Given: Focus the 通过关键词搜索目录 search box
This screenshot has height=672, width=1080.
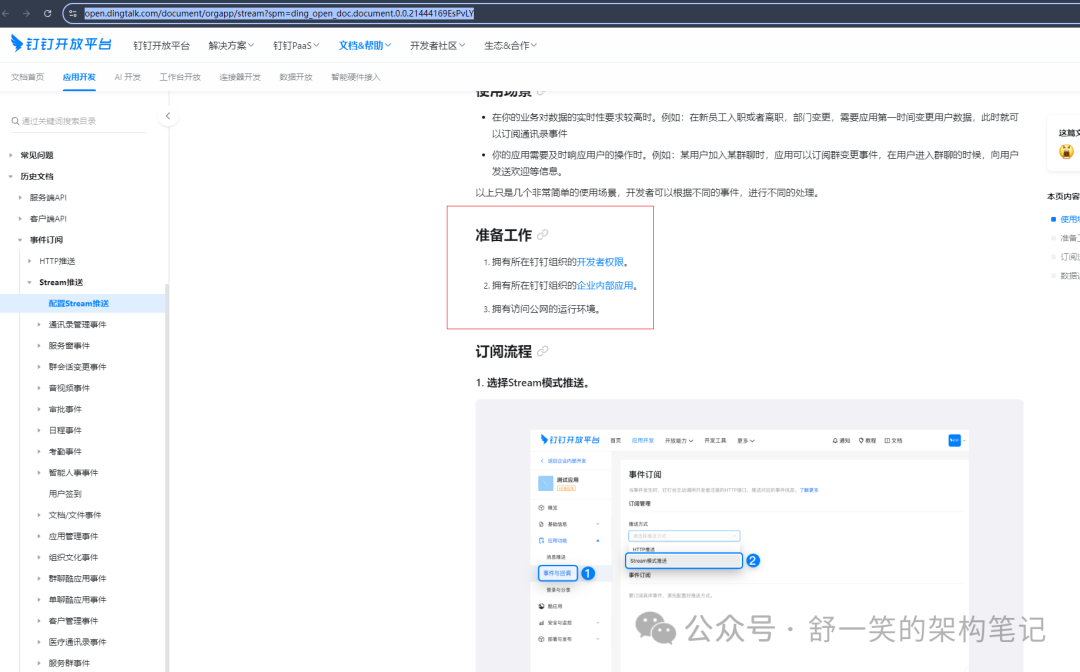Looking at the screenshot, I should click(79, 121).
